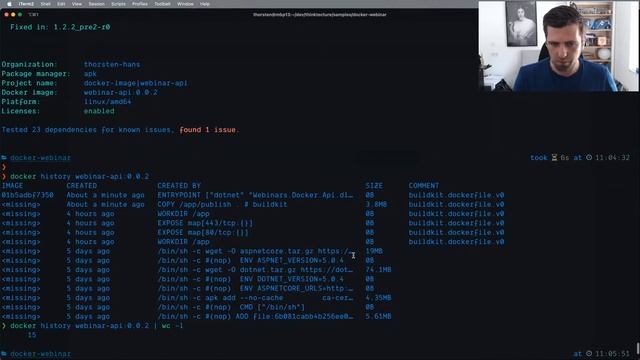Click the '74.1MB' size value
Viewport: 640px width, 360px height.
pos(378,270)
